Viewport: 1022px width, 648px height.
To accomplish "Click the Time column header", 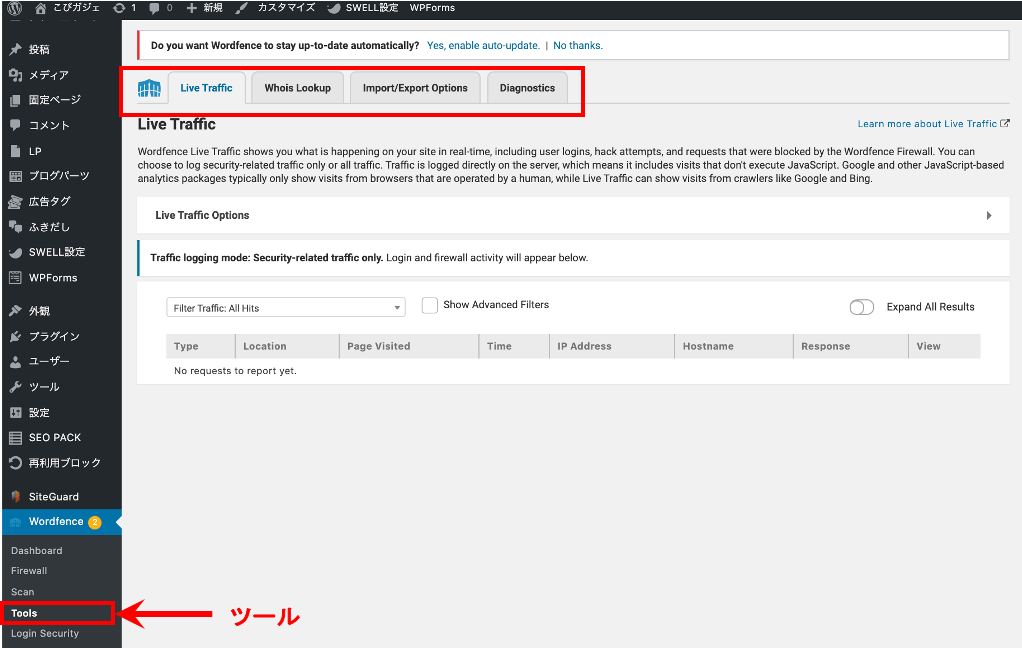I will point(514,346).
